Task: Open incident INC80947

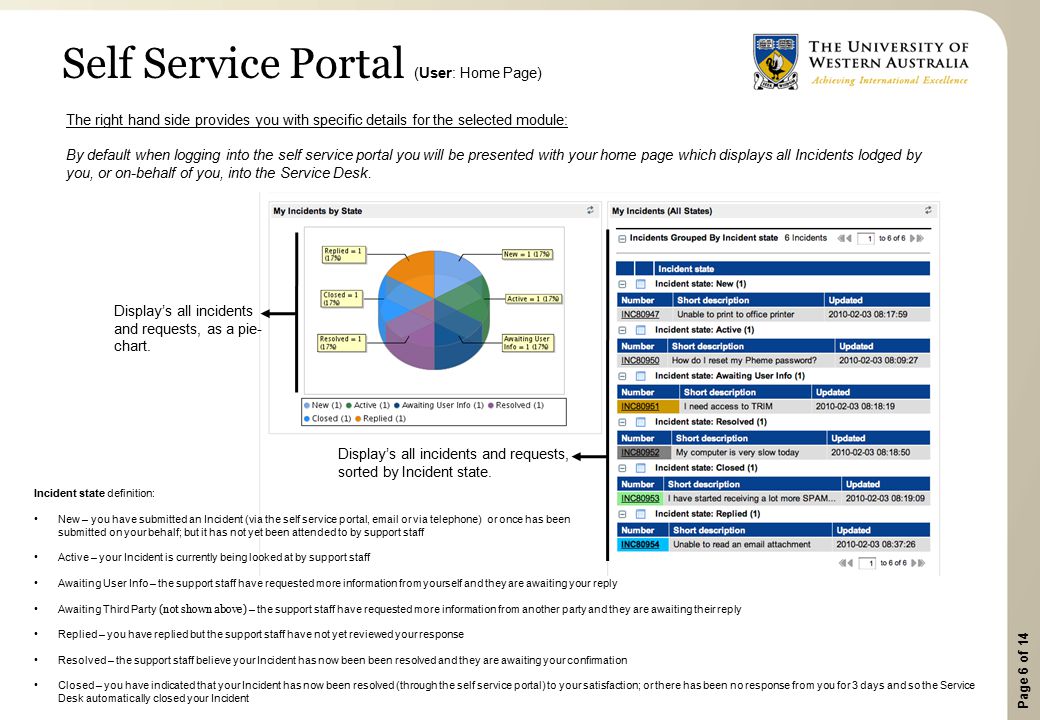Action: click(x=640, y=314)
